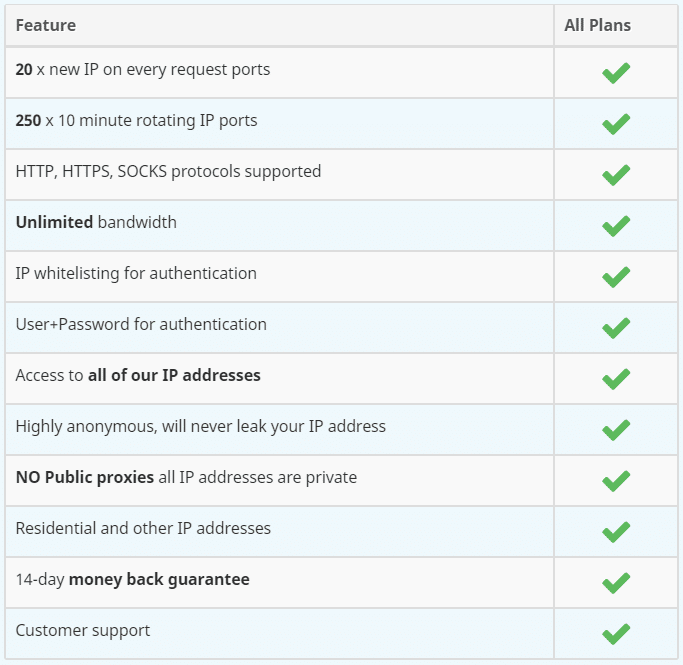Click checkmark for Access to all IP addresses
Viewport: 683px width, 665px height.
point(616,378)
